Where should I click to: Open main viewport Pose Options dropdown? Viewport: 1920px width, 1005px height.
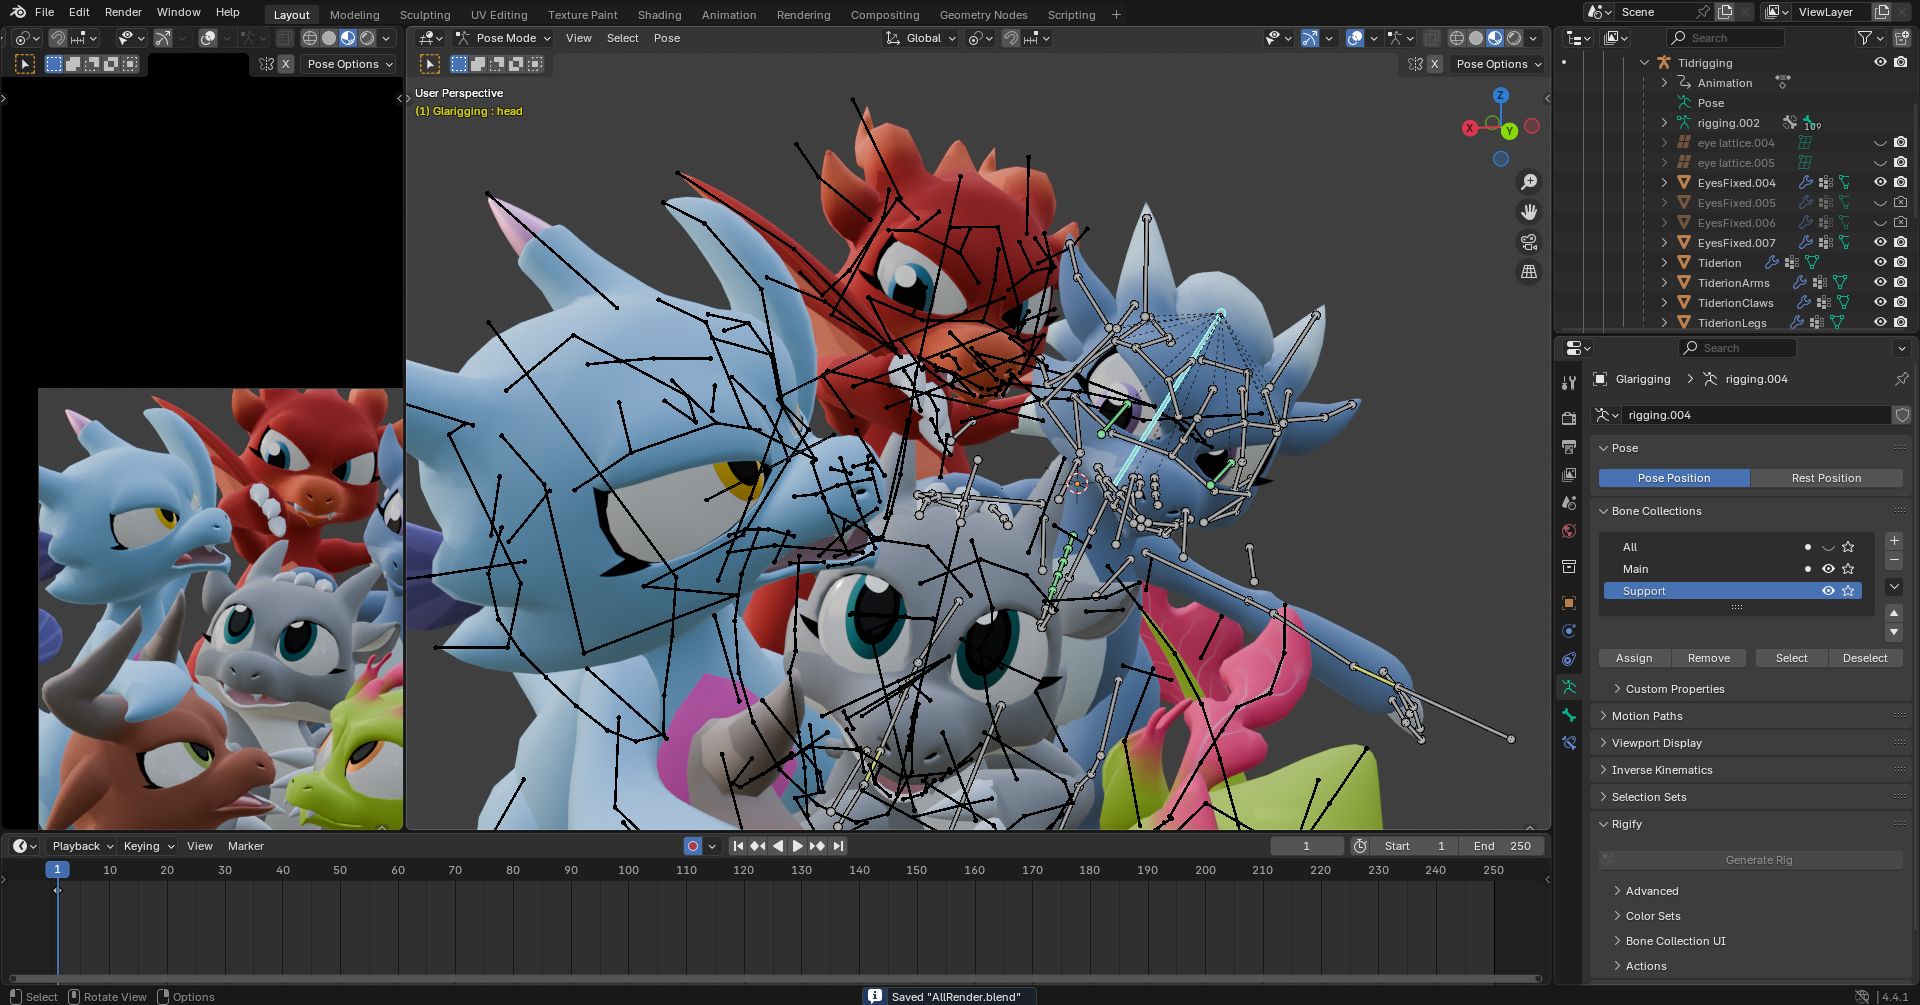[1498, 64]
